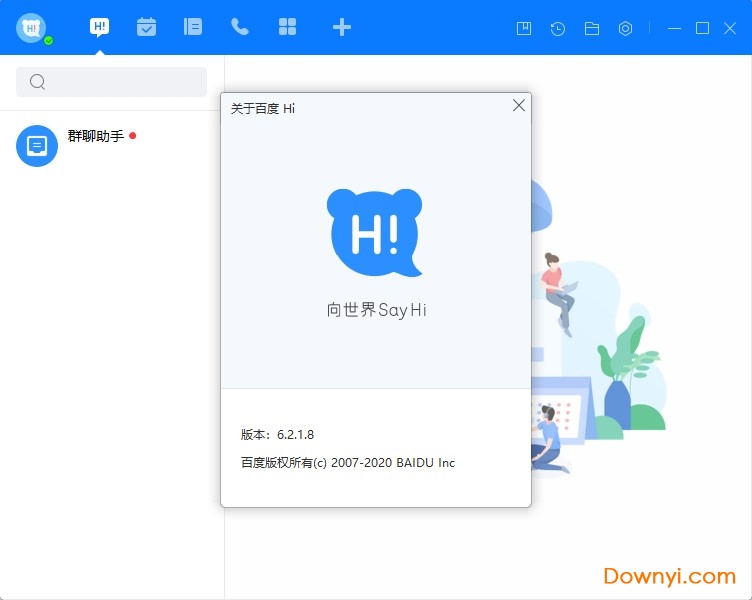
Task: Open the calendar schedule icon
Action: click(x=147, y=27)
